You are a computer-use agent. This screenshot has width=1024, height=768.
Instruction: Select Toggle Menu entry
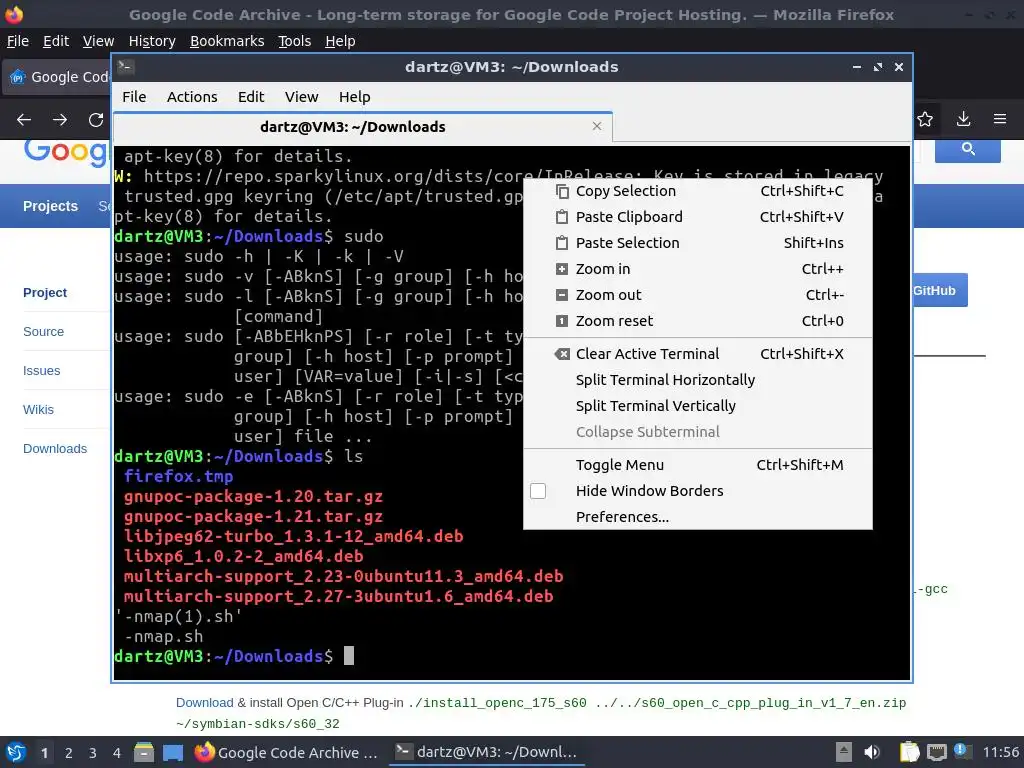click(x=697, y=465)
